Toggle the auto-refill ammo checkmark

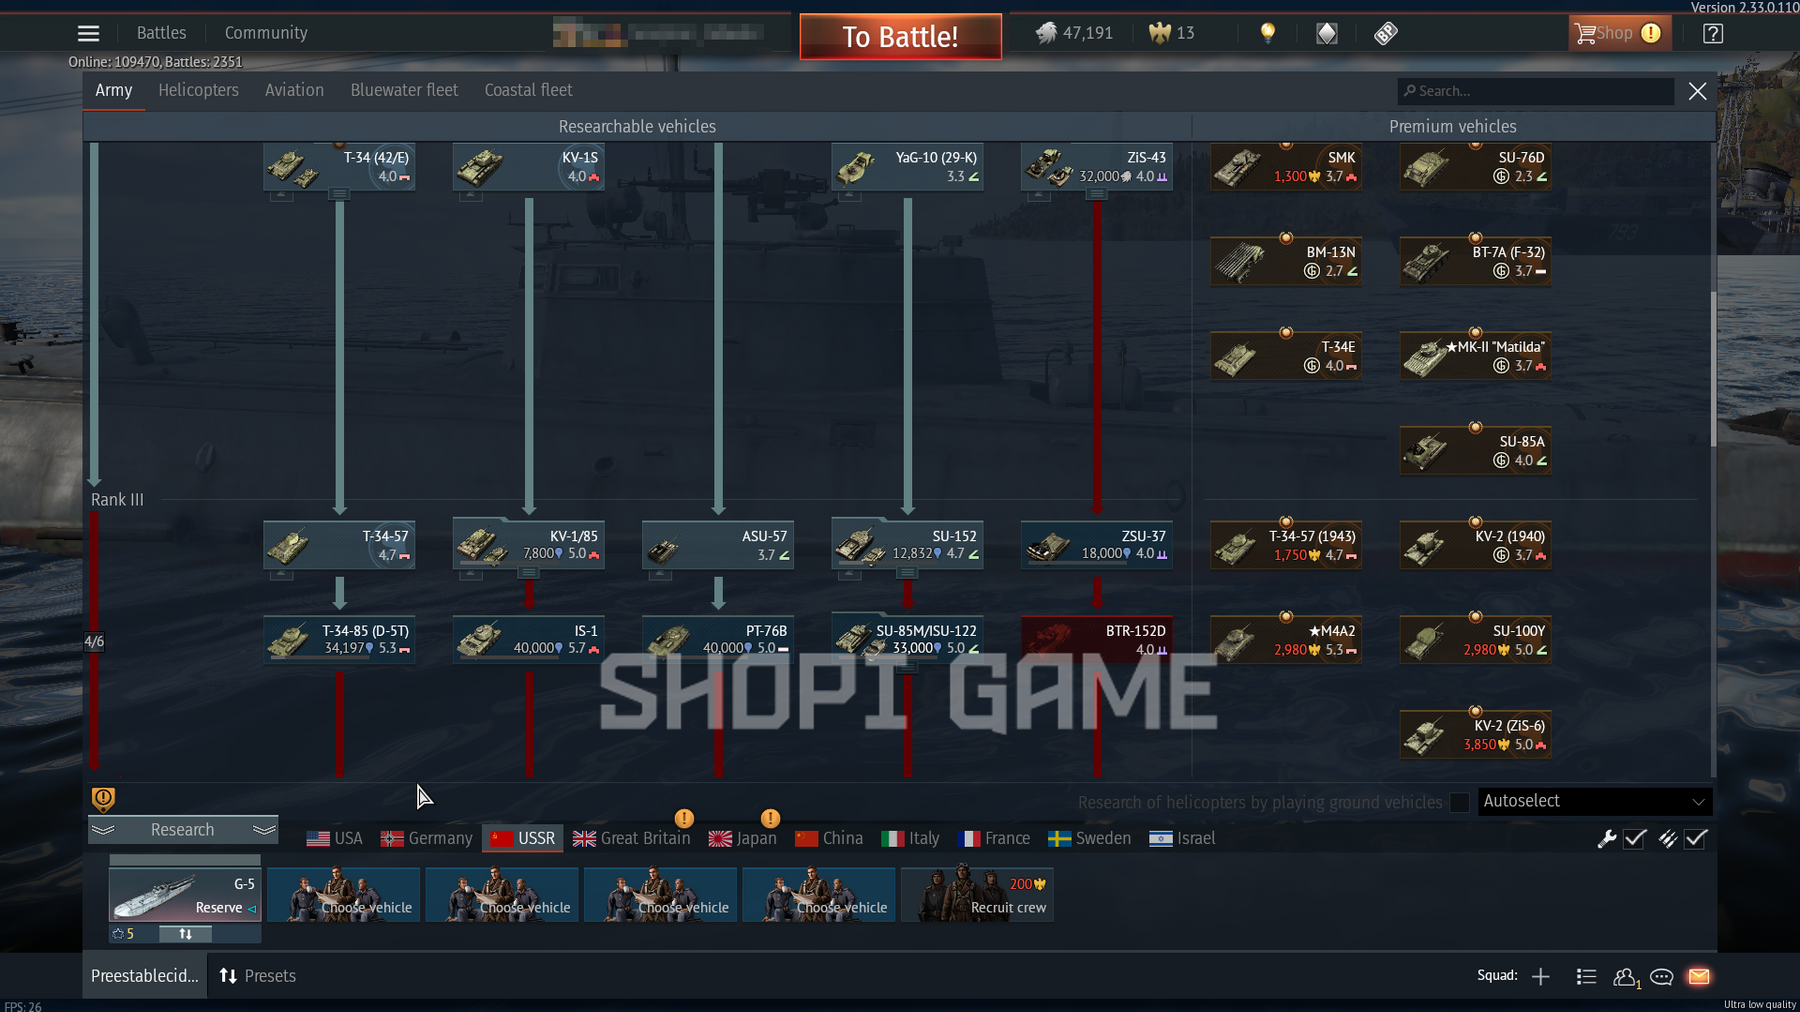1696,839
